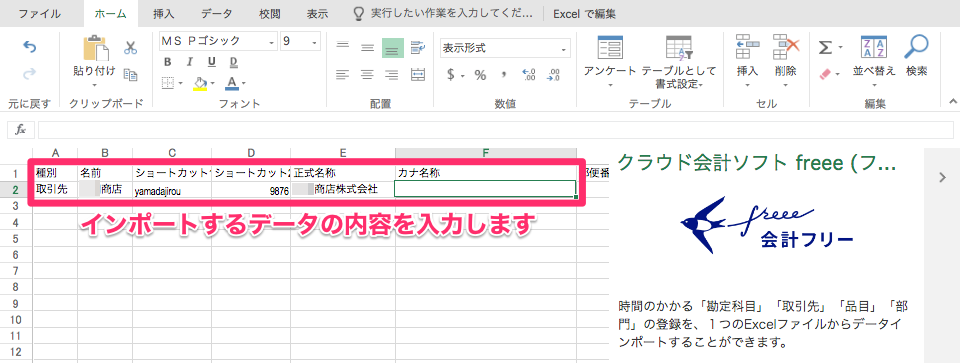Apply the blue font color
Screen dimensions: 960x363
click(x=231, y=83)
